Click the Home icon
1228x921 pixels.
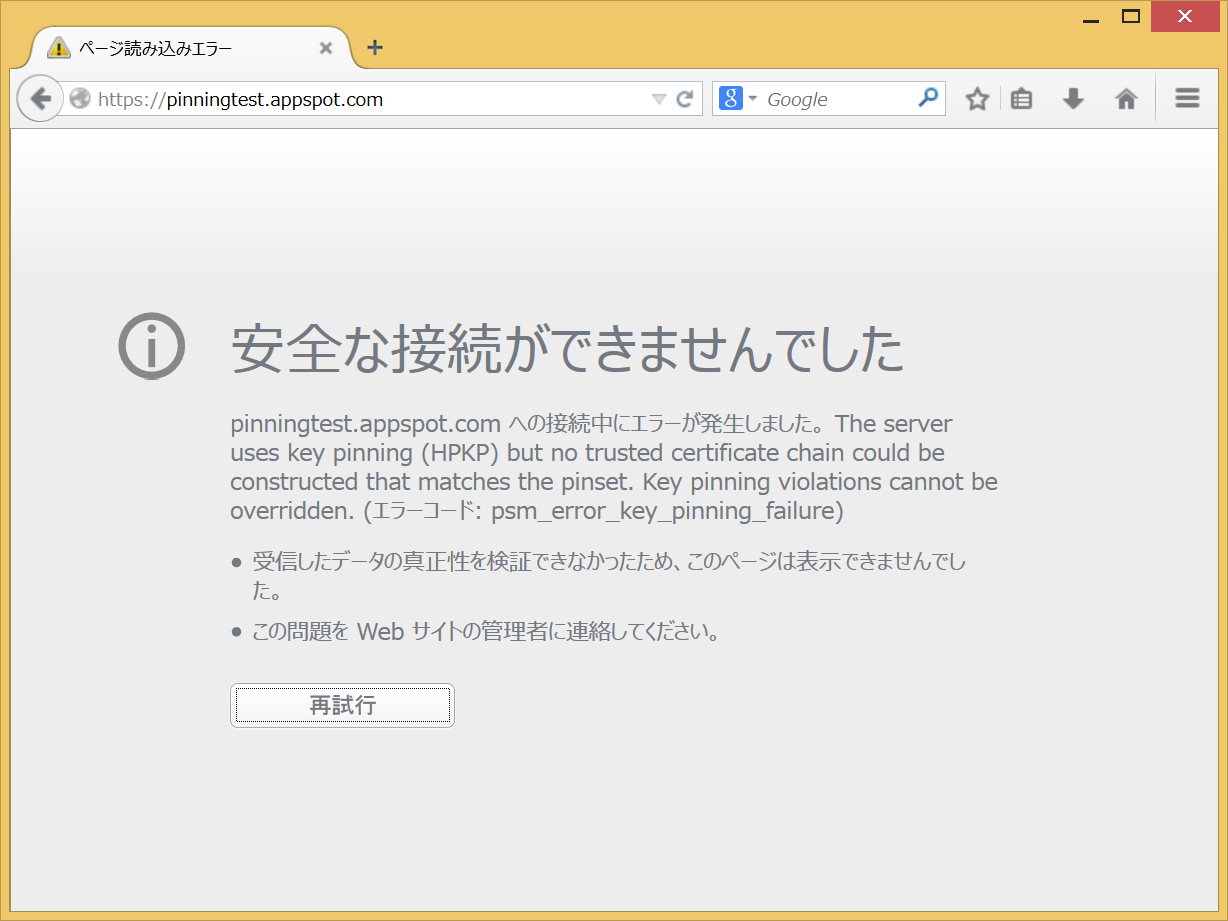coord(1126,98)
